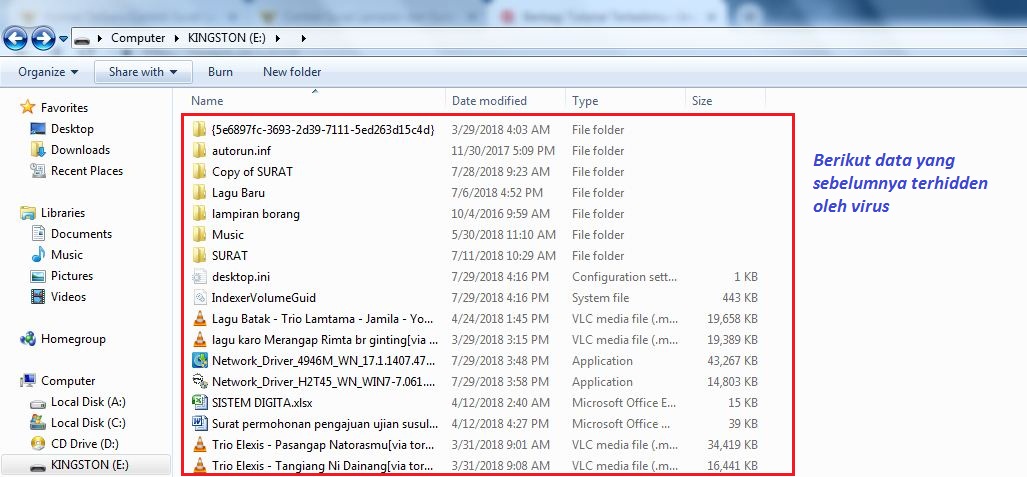Click the 11/30/2017 5:09 PM date cell
Image resolution: width=1027 pixels, height=477 pixels.
pyautogui.click(x=503, y=151)
